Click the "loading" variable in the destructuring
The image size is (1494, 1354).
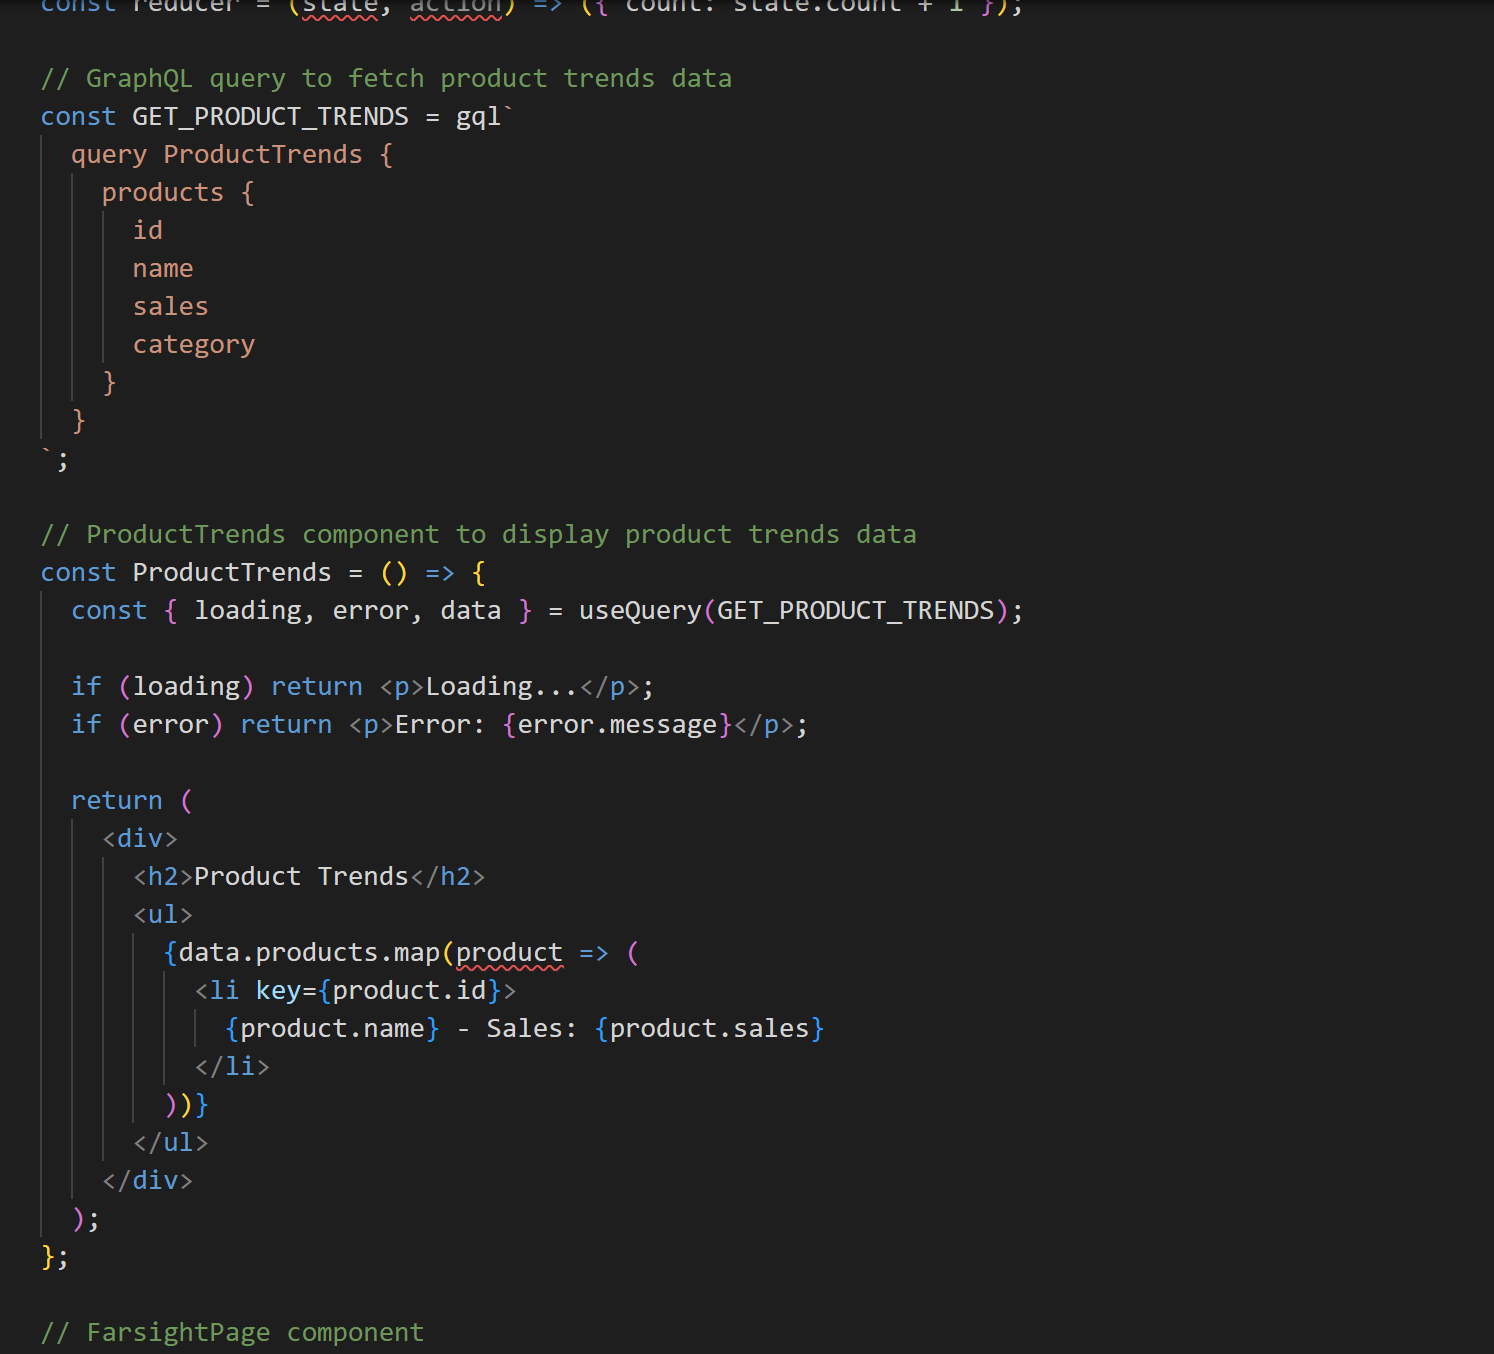[x=248, y=611]
